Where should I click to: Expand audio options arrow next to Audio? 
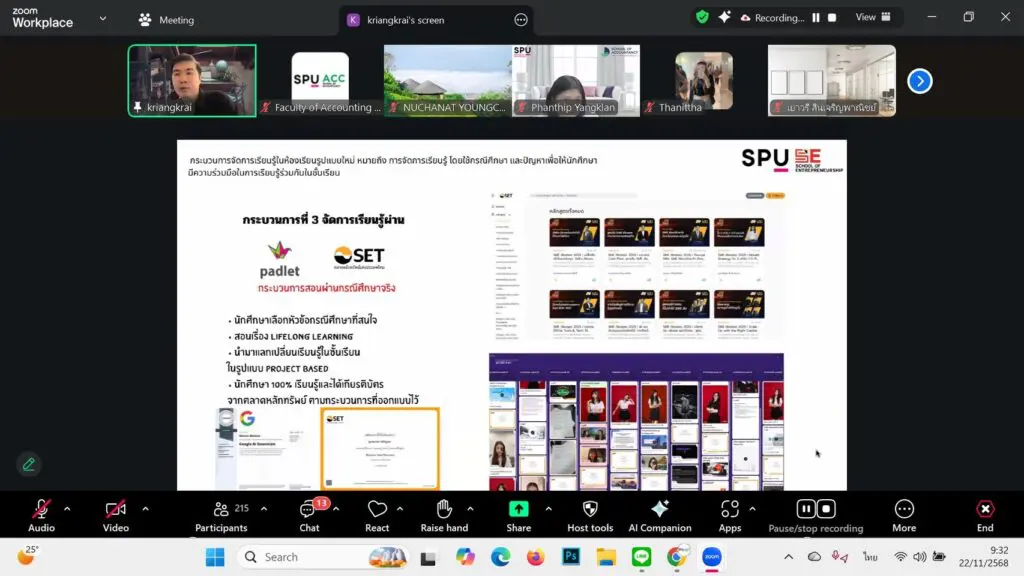[x=67, y=509]
